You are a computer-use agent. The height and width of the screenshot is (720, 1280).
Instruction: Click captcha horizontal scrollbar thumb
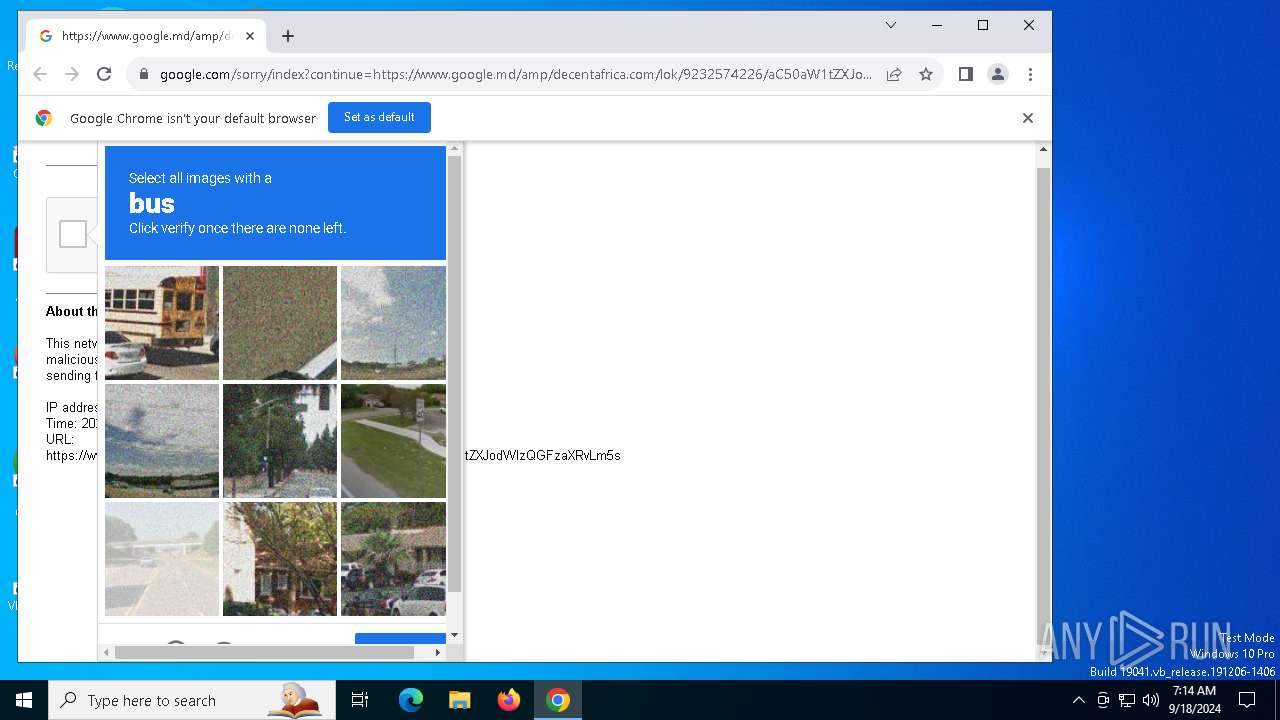[264, 652]
